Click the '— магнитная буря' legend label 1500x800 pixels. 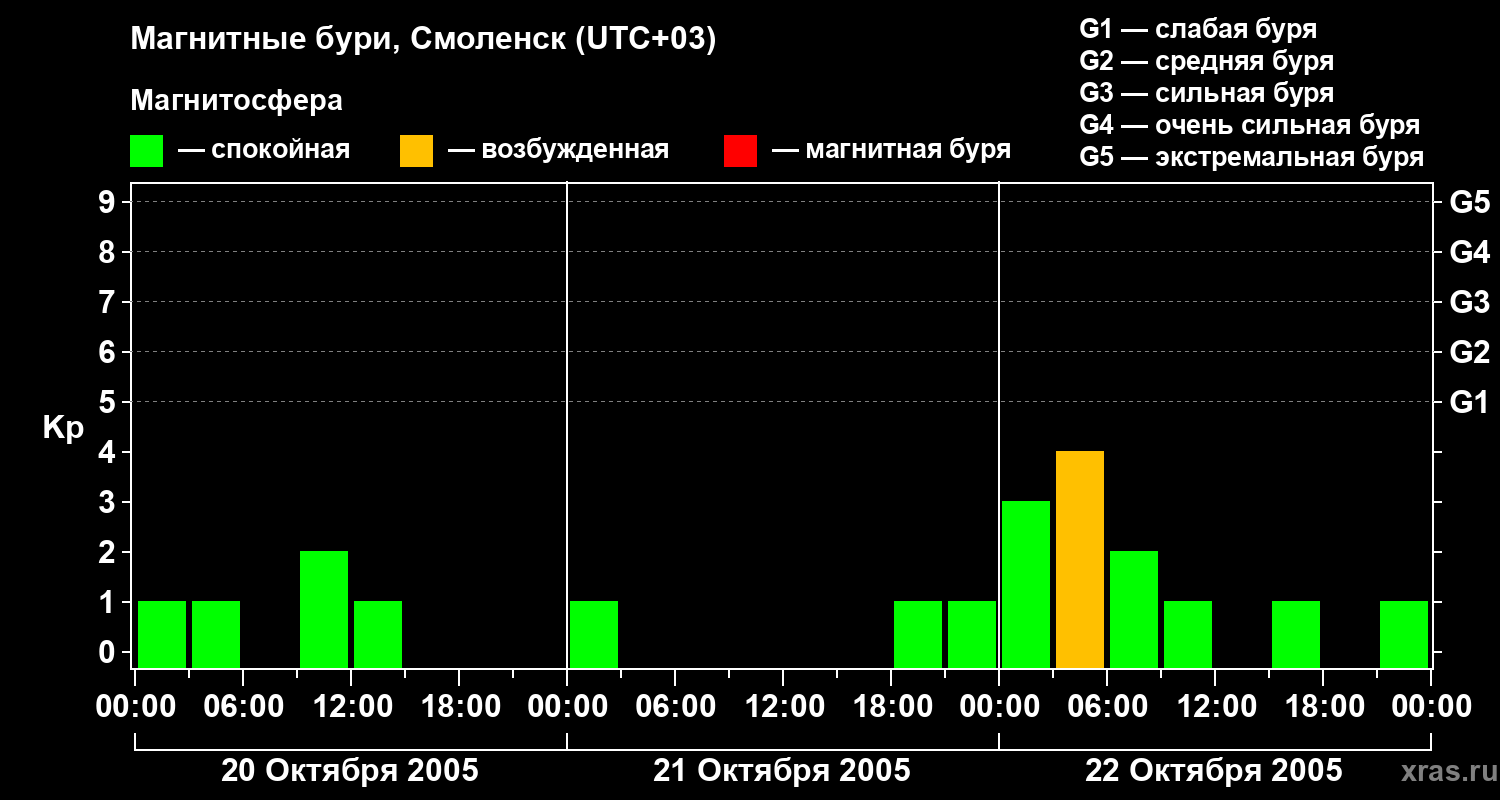(x=891, y=151)
